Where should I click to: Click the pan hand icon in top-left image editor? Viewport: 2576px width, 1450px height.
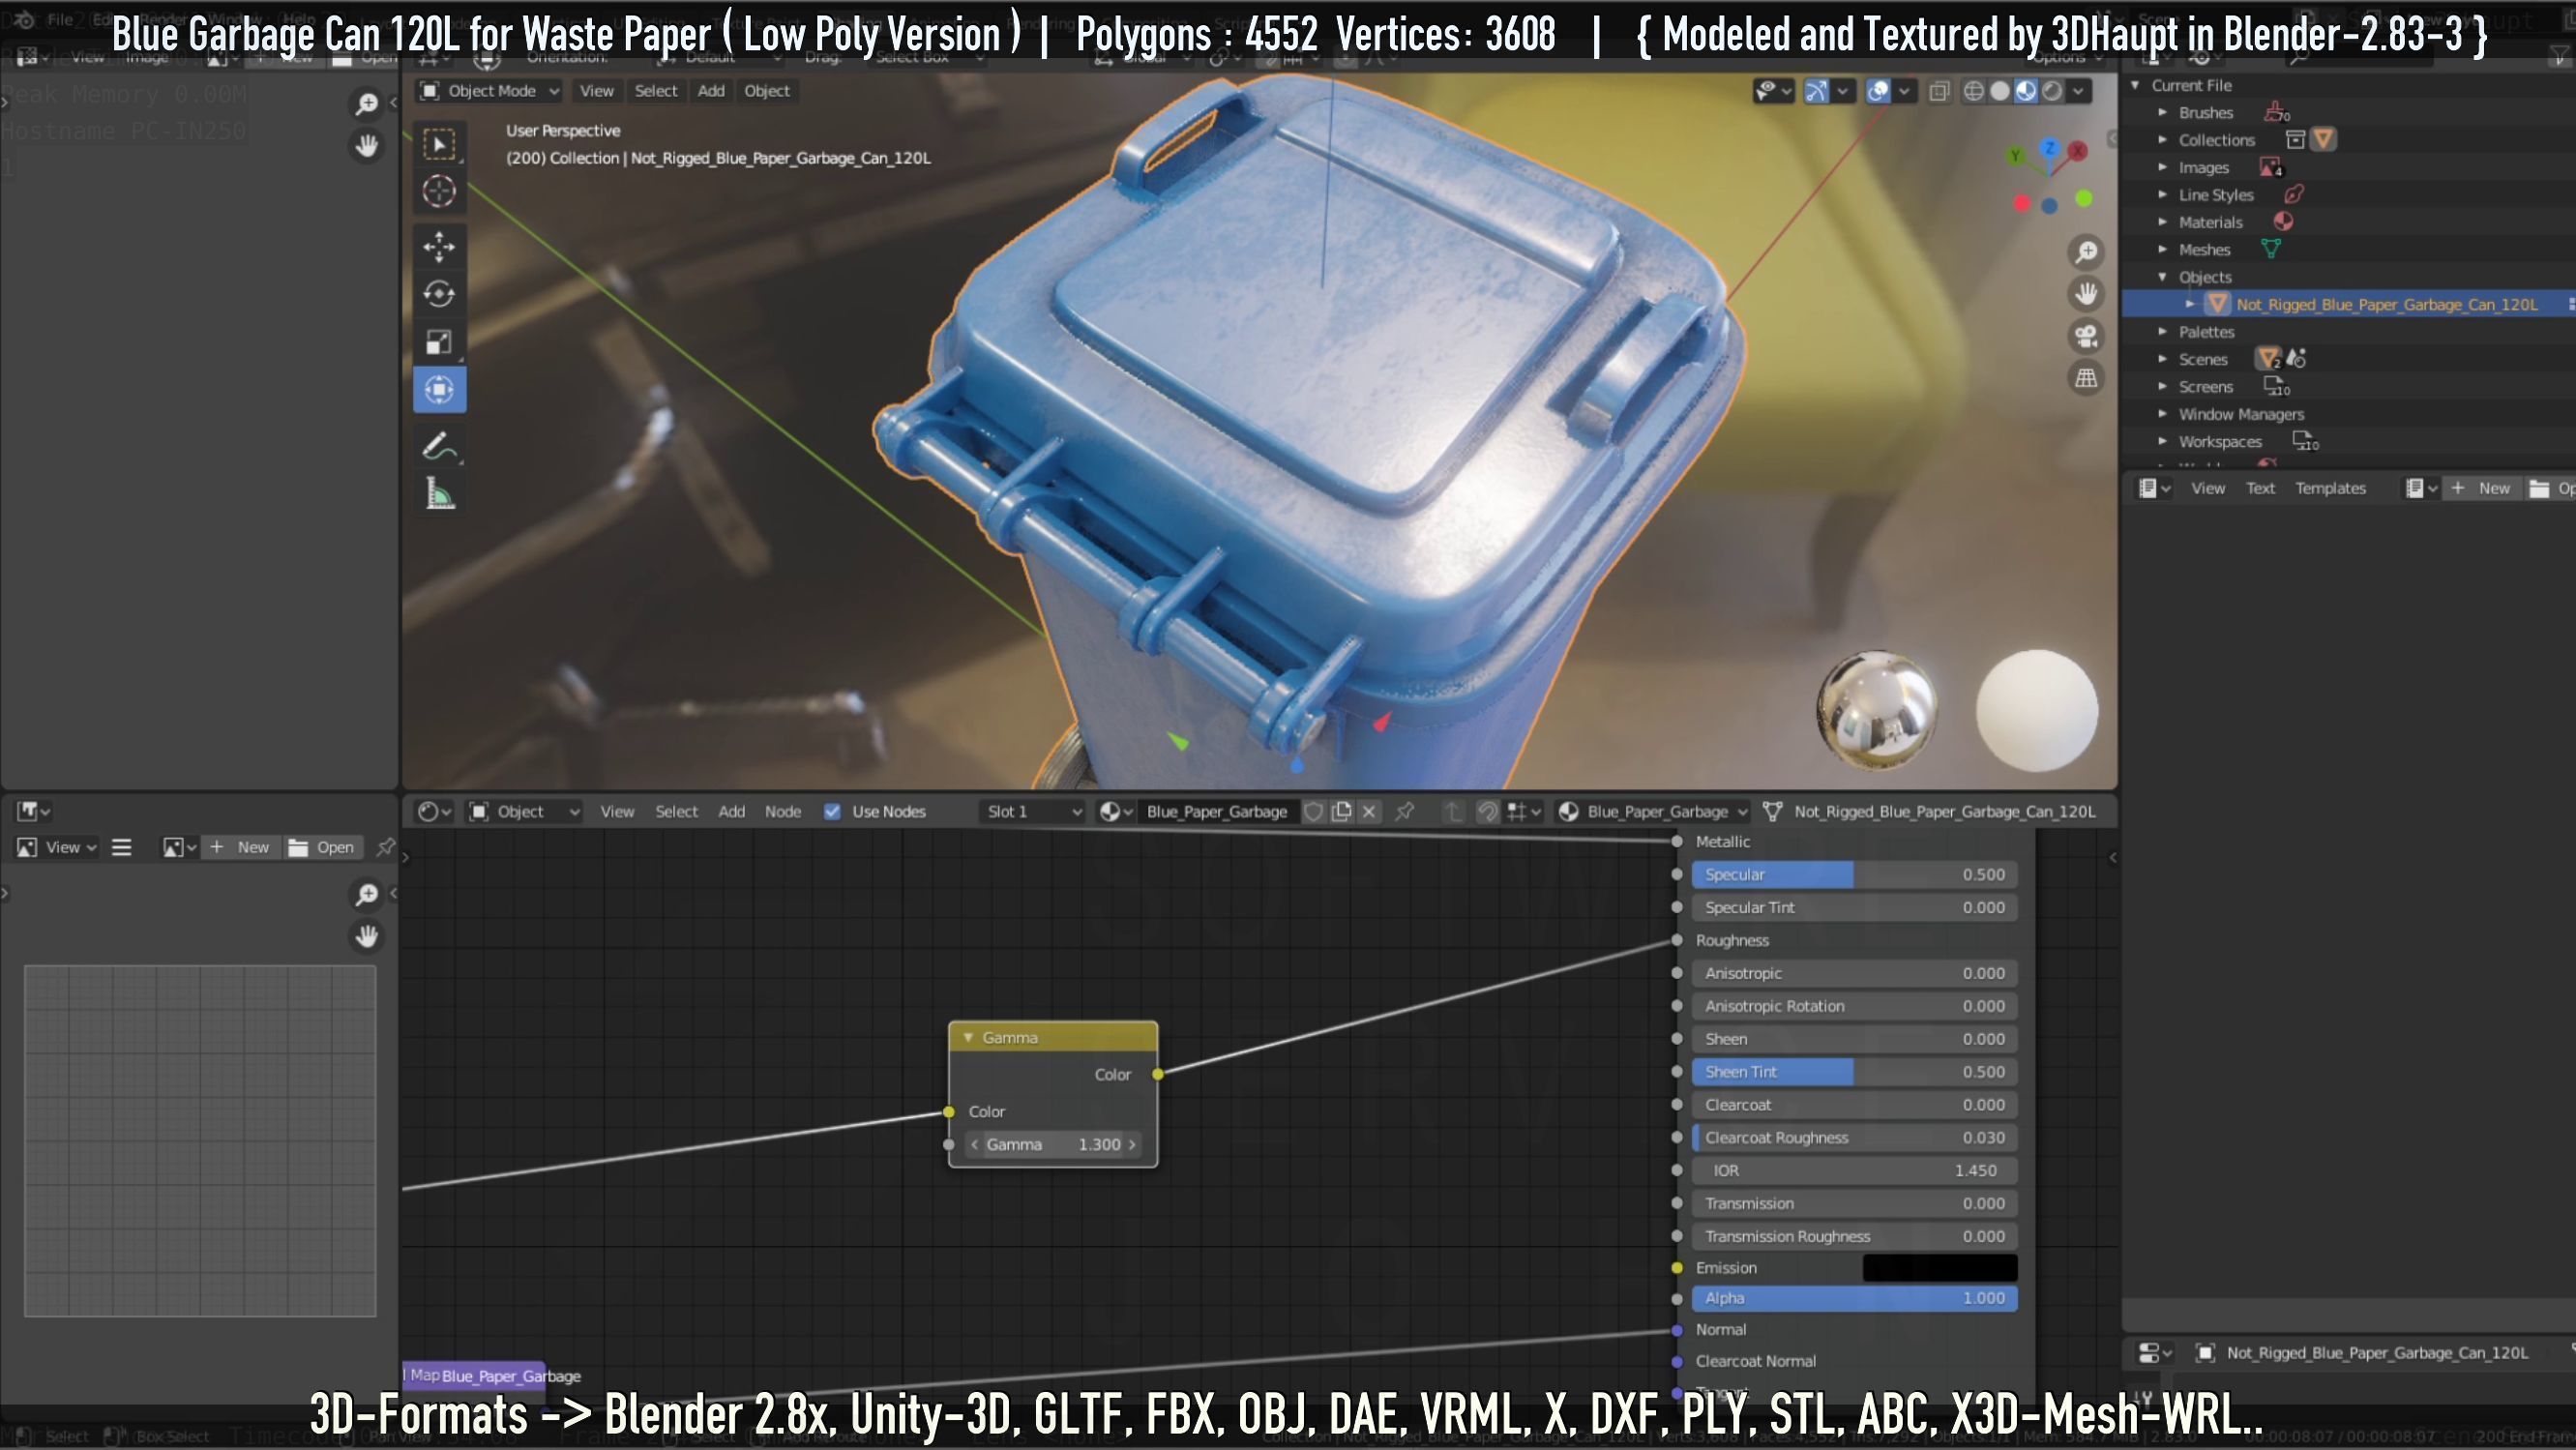367,145
